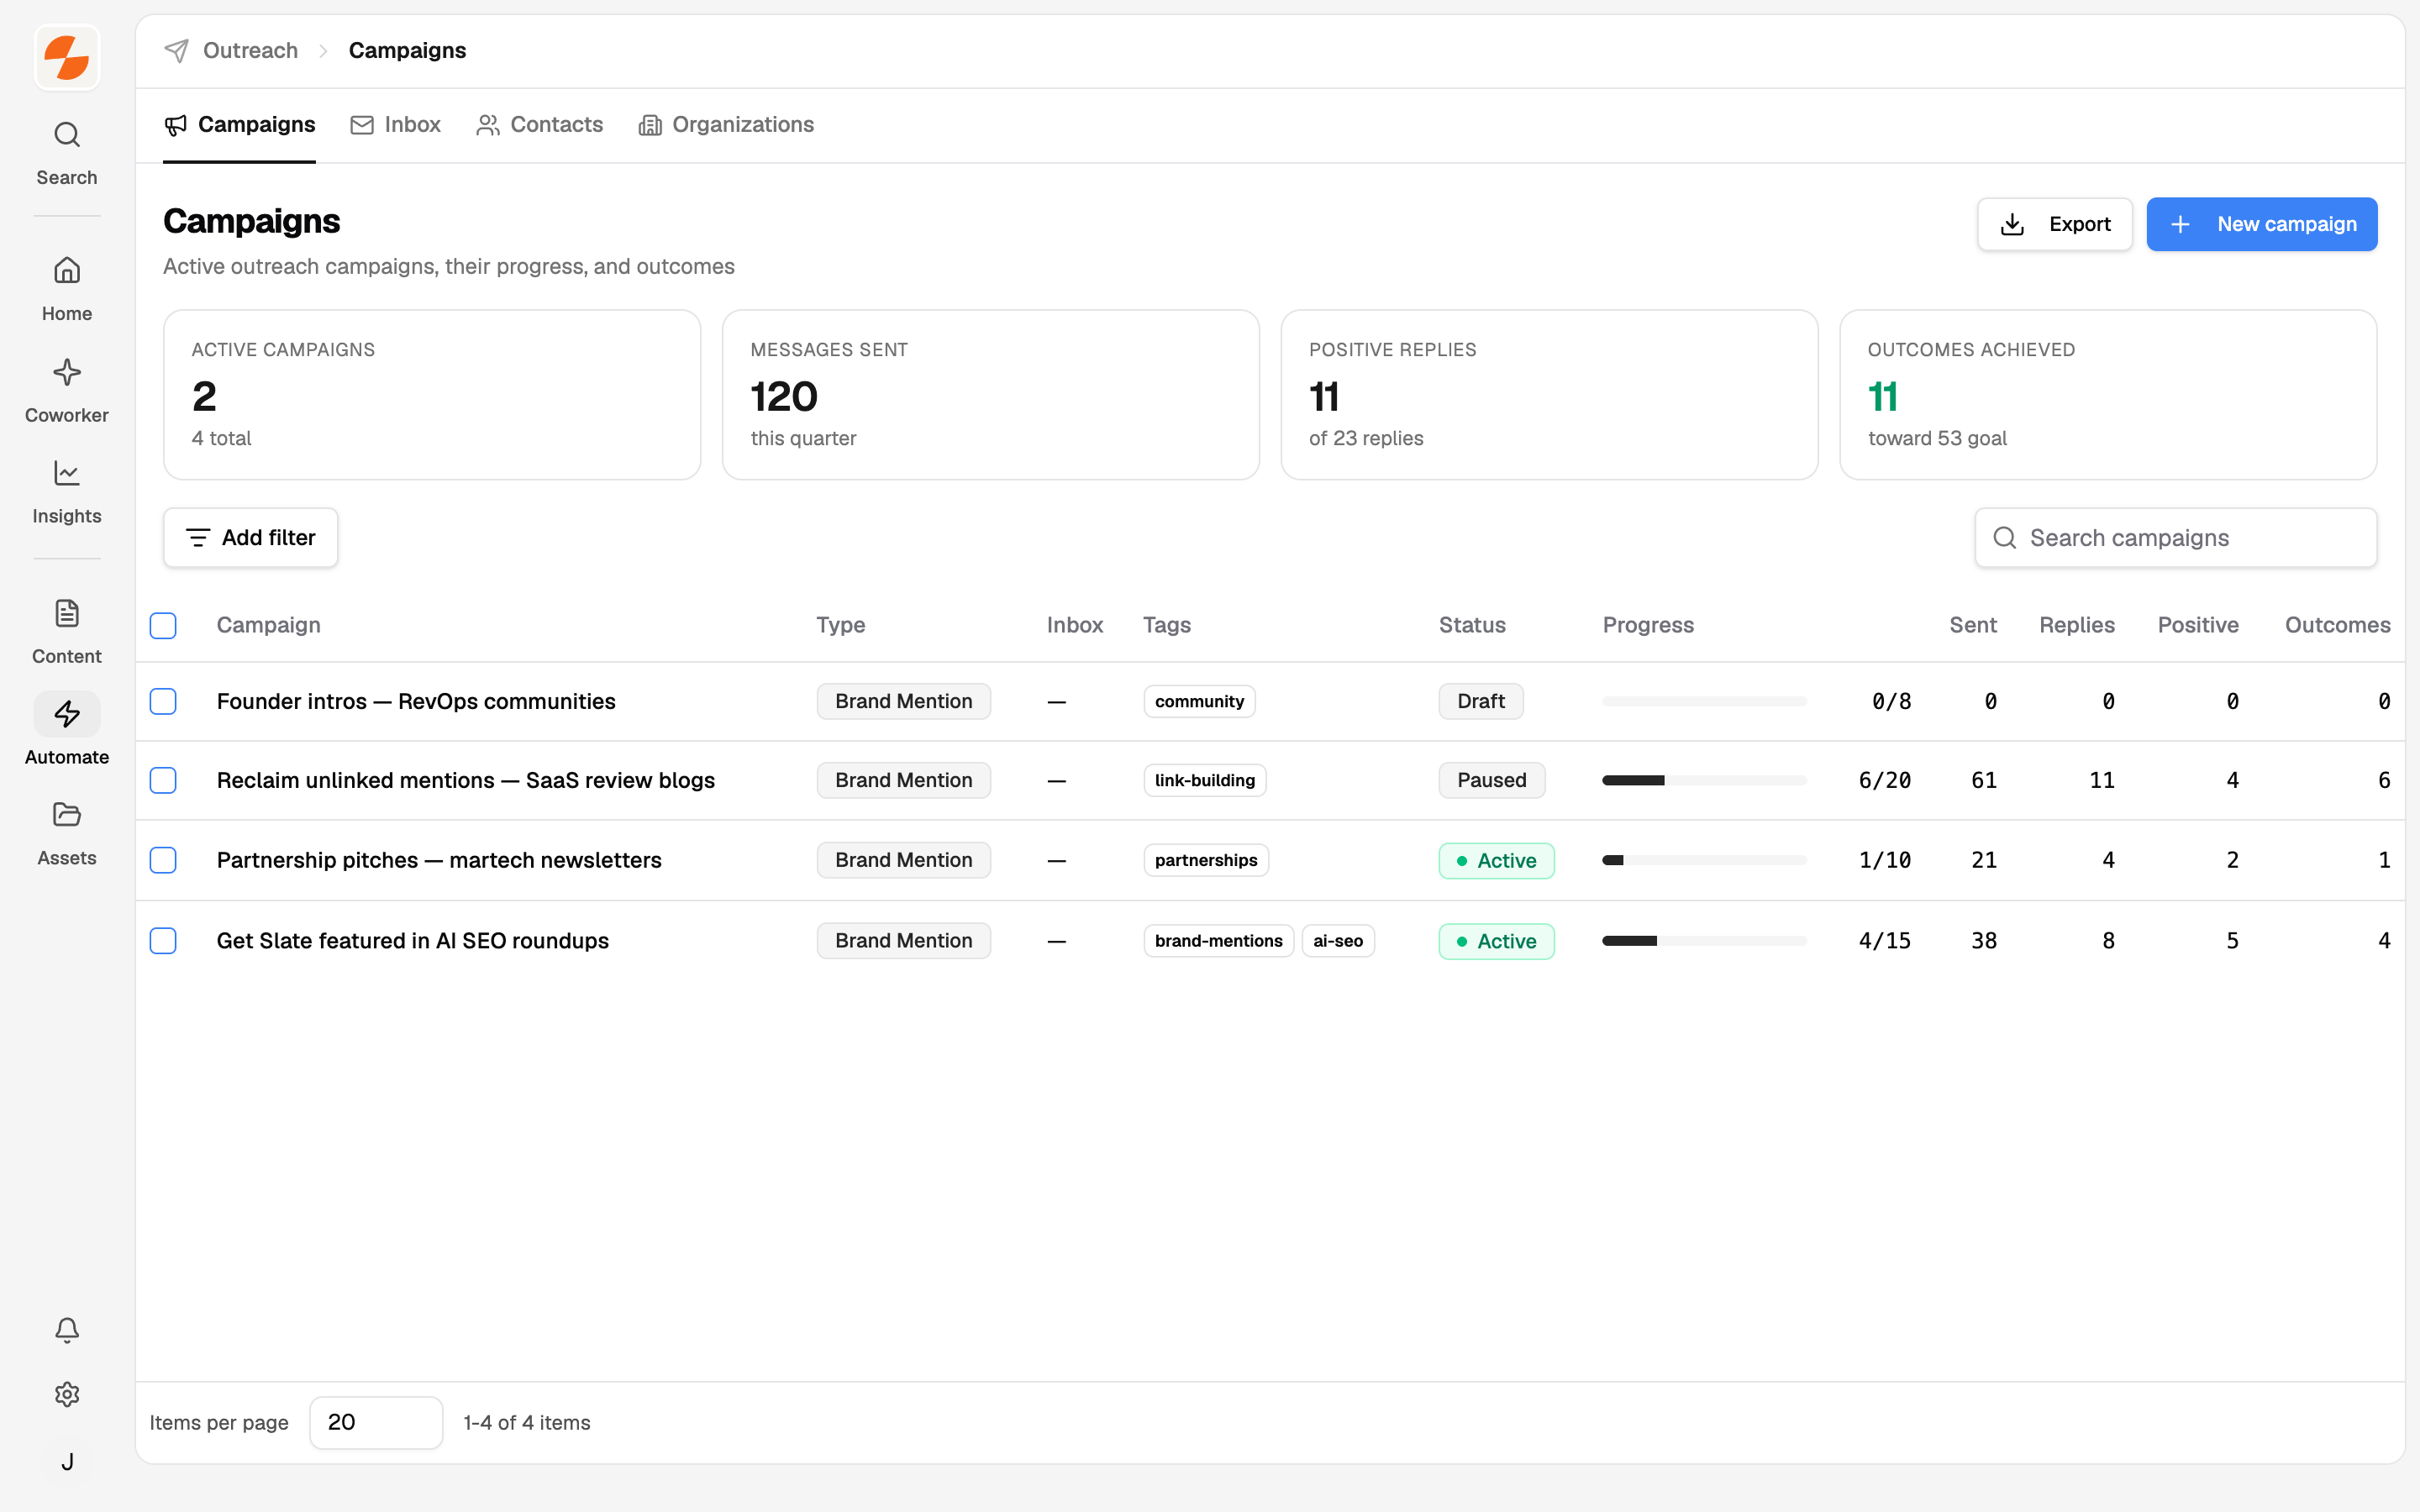The width and height of the screenshot is (2420, 1512).
Task: Click the Outcomes Achieved stat card
Action: (x=2108, y=395)
